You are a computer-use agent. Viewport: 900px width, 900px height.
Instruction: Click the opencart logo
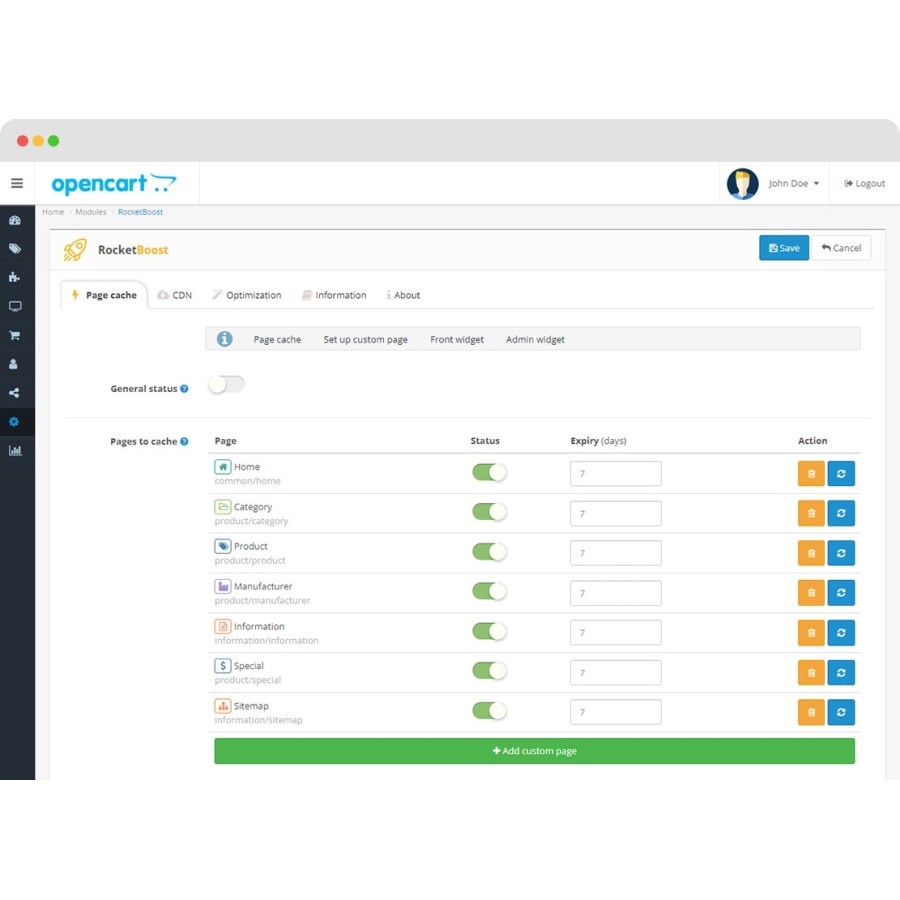pos(114,184)
